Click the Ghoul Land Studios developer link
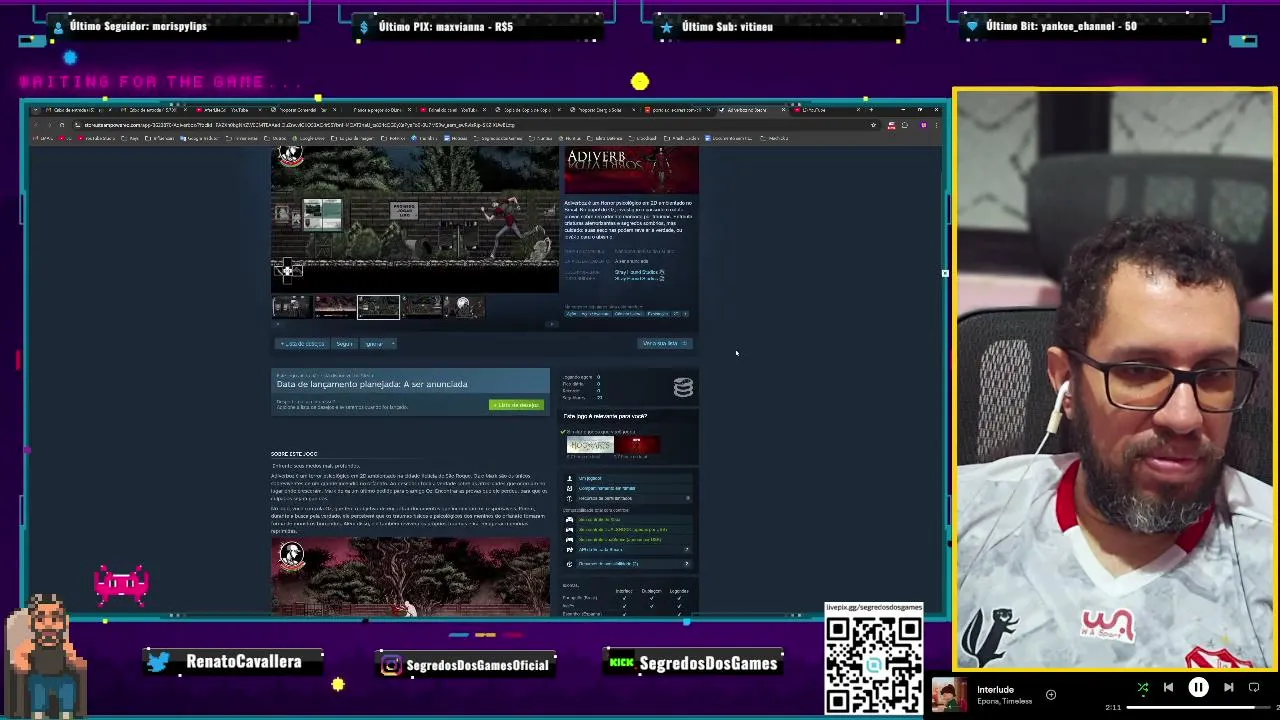This screenshot has width=1280, height=720. click(x=637, y=272)
